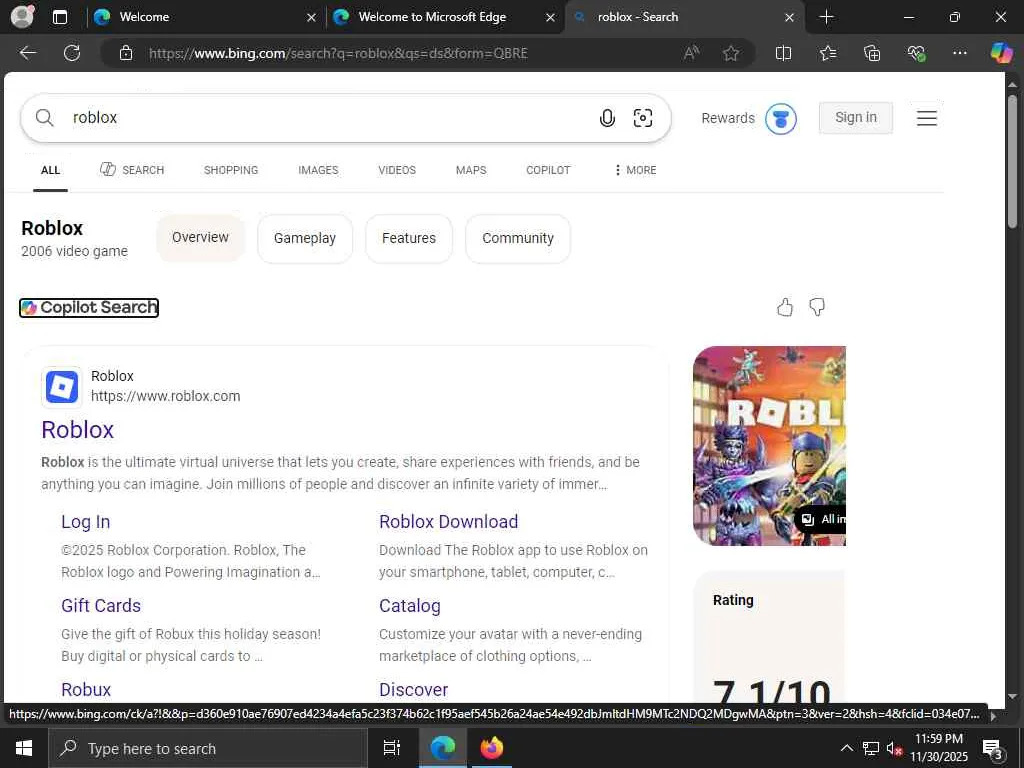Expand the MORE search options
Screen dimensions: 1024x768
[x=635, y=170]
